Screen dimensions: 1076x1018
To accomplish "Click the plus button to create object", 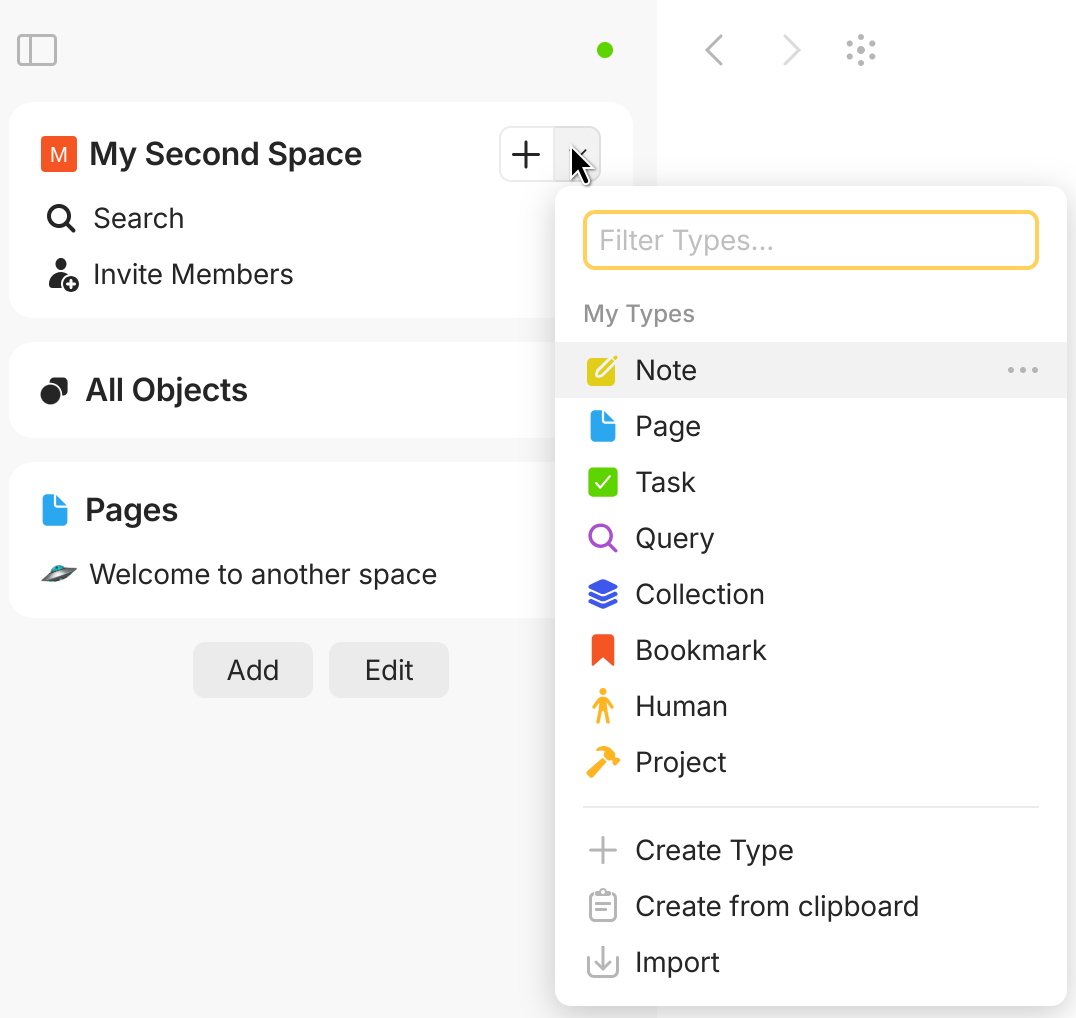I will tap(526, 154).
